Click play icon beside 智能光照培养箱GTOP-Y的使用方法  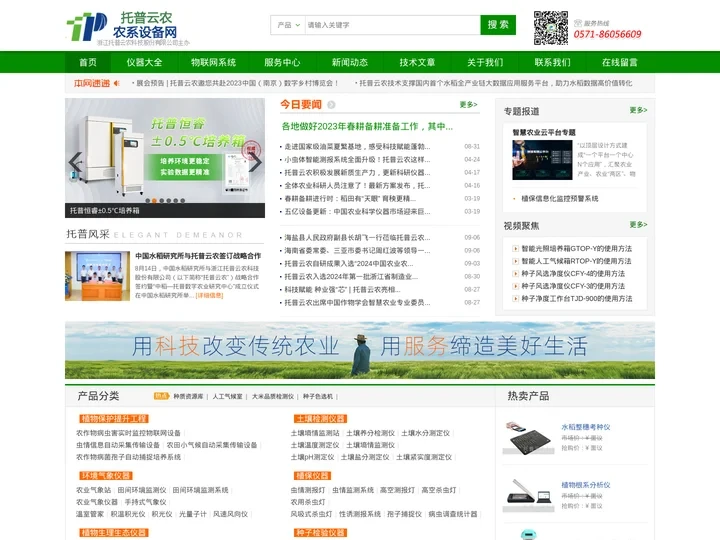(515, 248)
